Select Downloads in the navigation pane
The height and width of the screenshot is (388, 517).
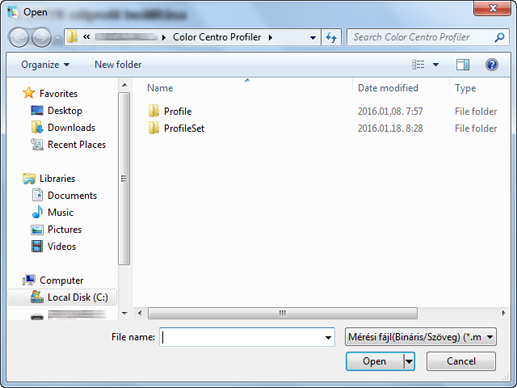(71, 127)
